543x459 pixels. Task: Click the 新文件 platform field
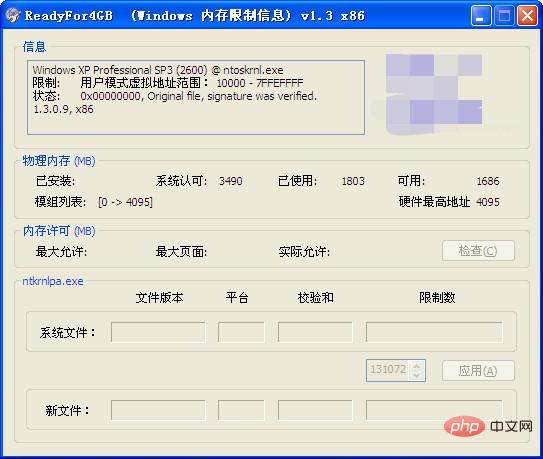click(x=241, y=411)
